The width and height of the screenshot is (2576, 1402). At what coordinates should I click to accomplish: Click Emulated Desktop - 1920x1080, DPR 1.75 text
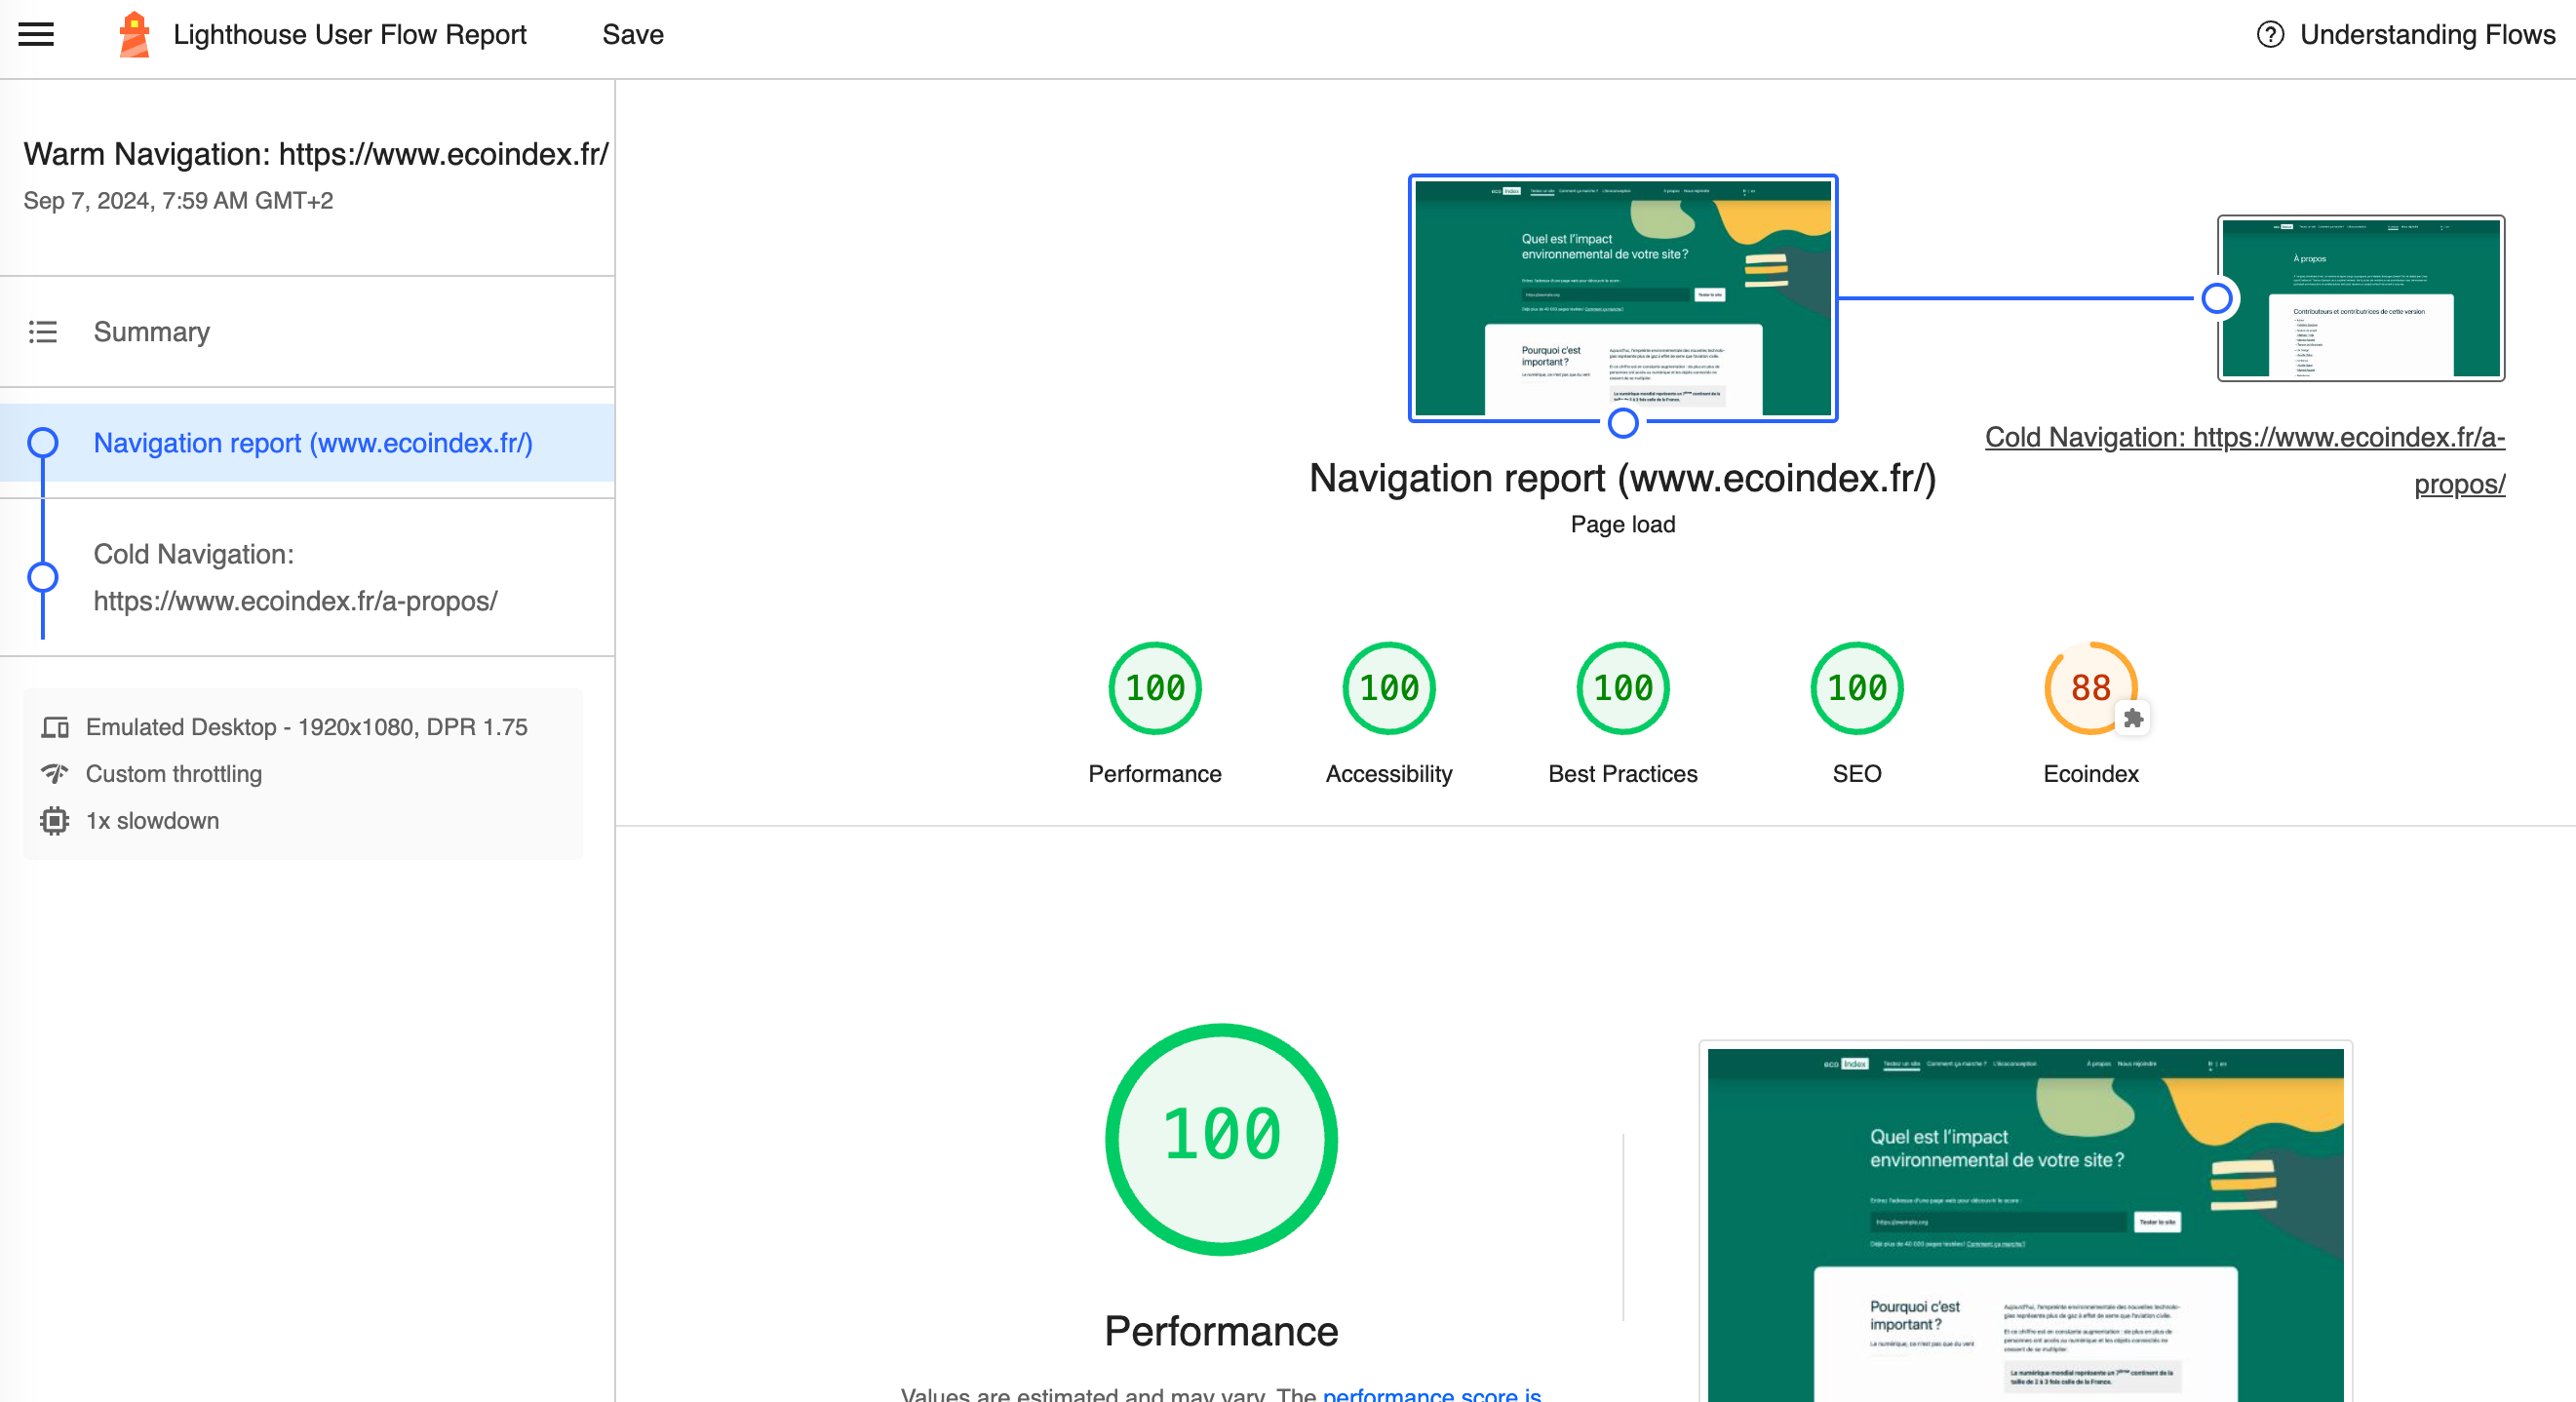[x=307, y=727]
